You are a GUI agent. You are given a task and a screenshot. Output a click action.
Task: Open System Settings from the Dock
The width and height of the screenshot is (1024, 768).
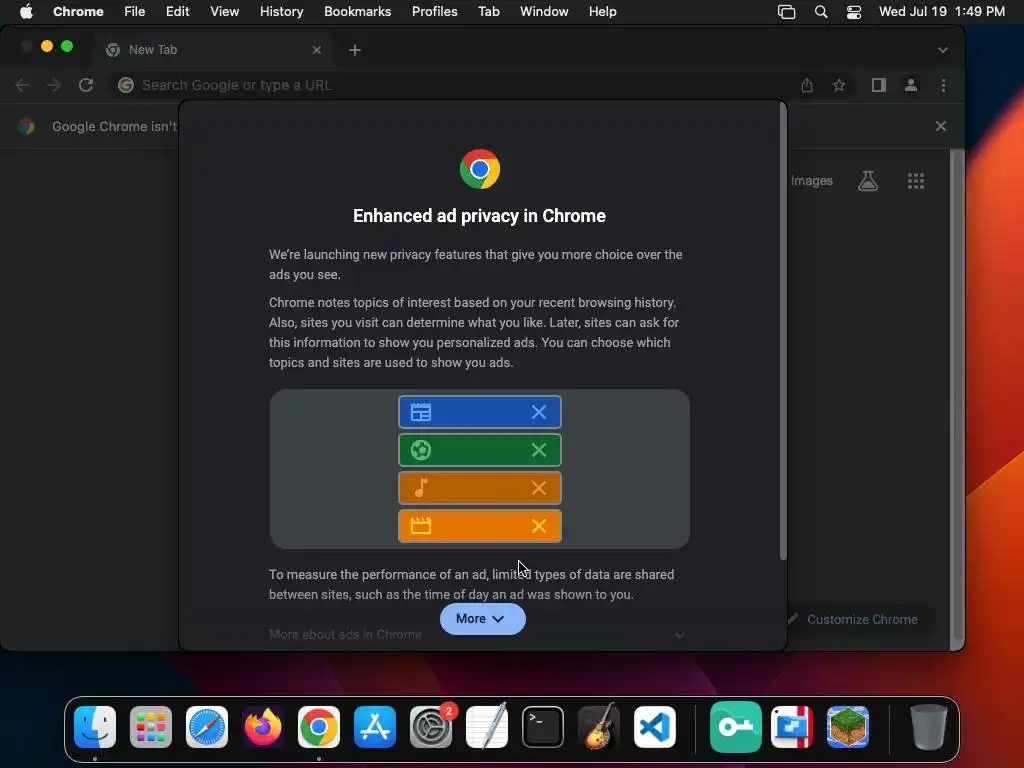(431, 727)
